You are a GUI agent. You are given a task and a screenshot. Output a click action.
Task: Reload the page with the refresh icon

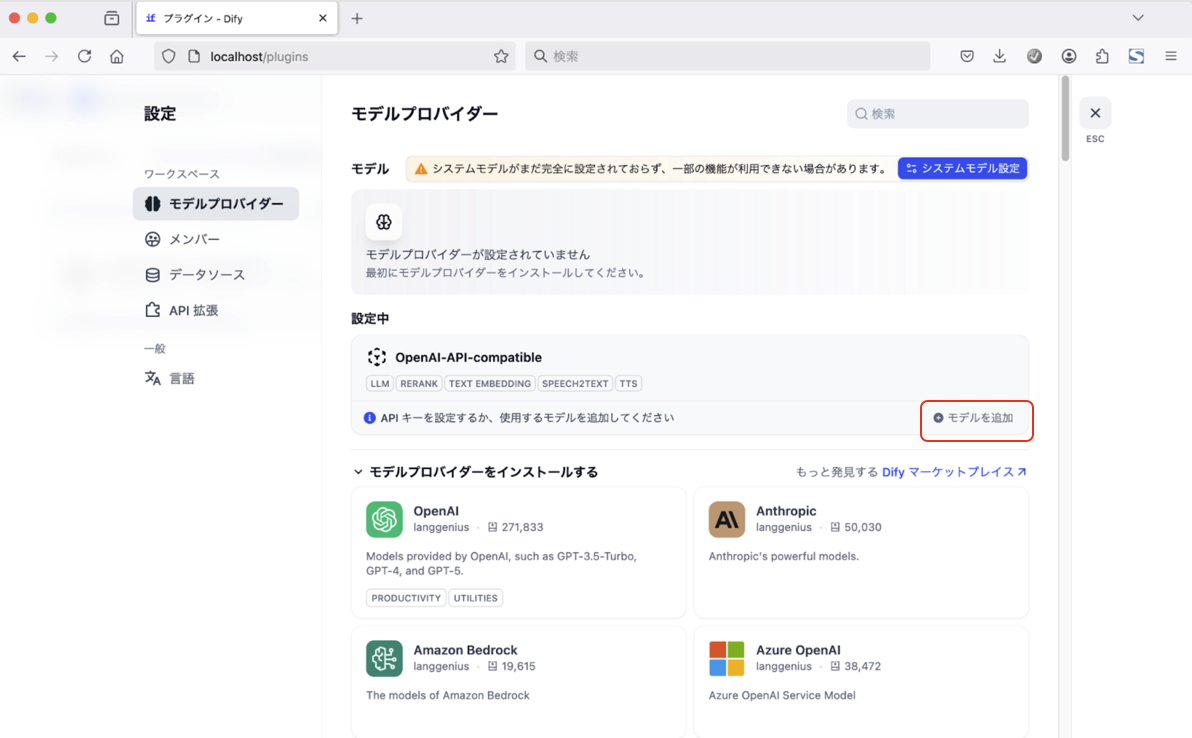pos(84,56)
